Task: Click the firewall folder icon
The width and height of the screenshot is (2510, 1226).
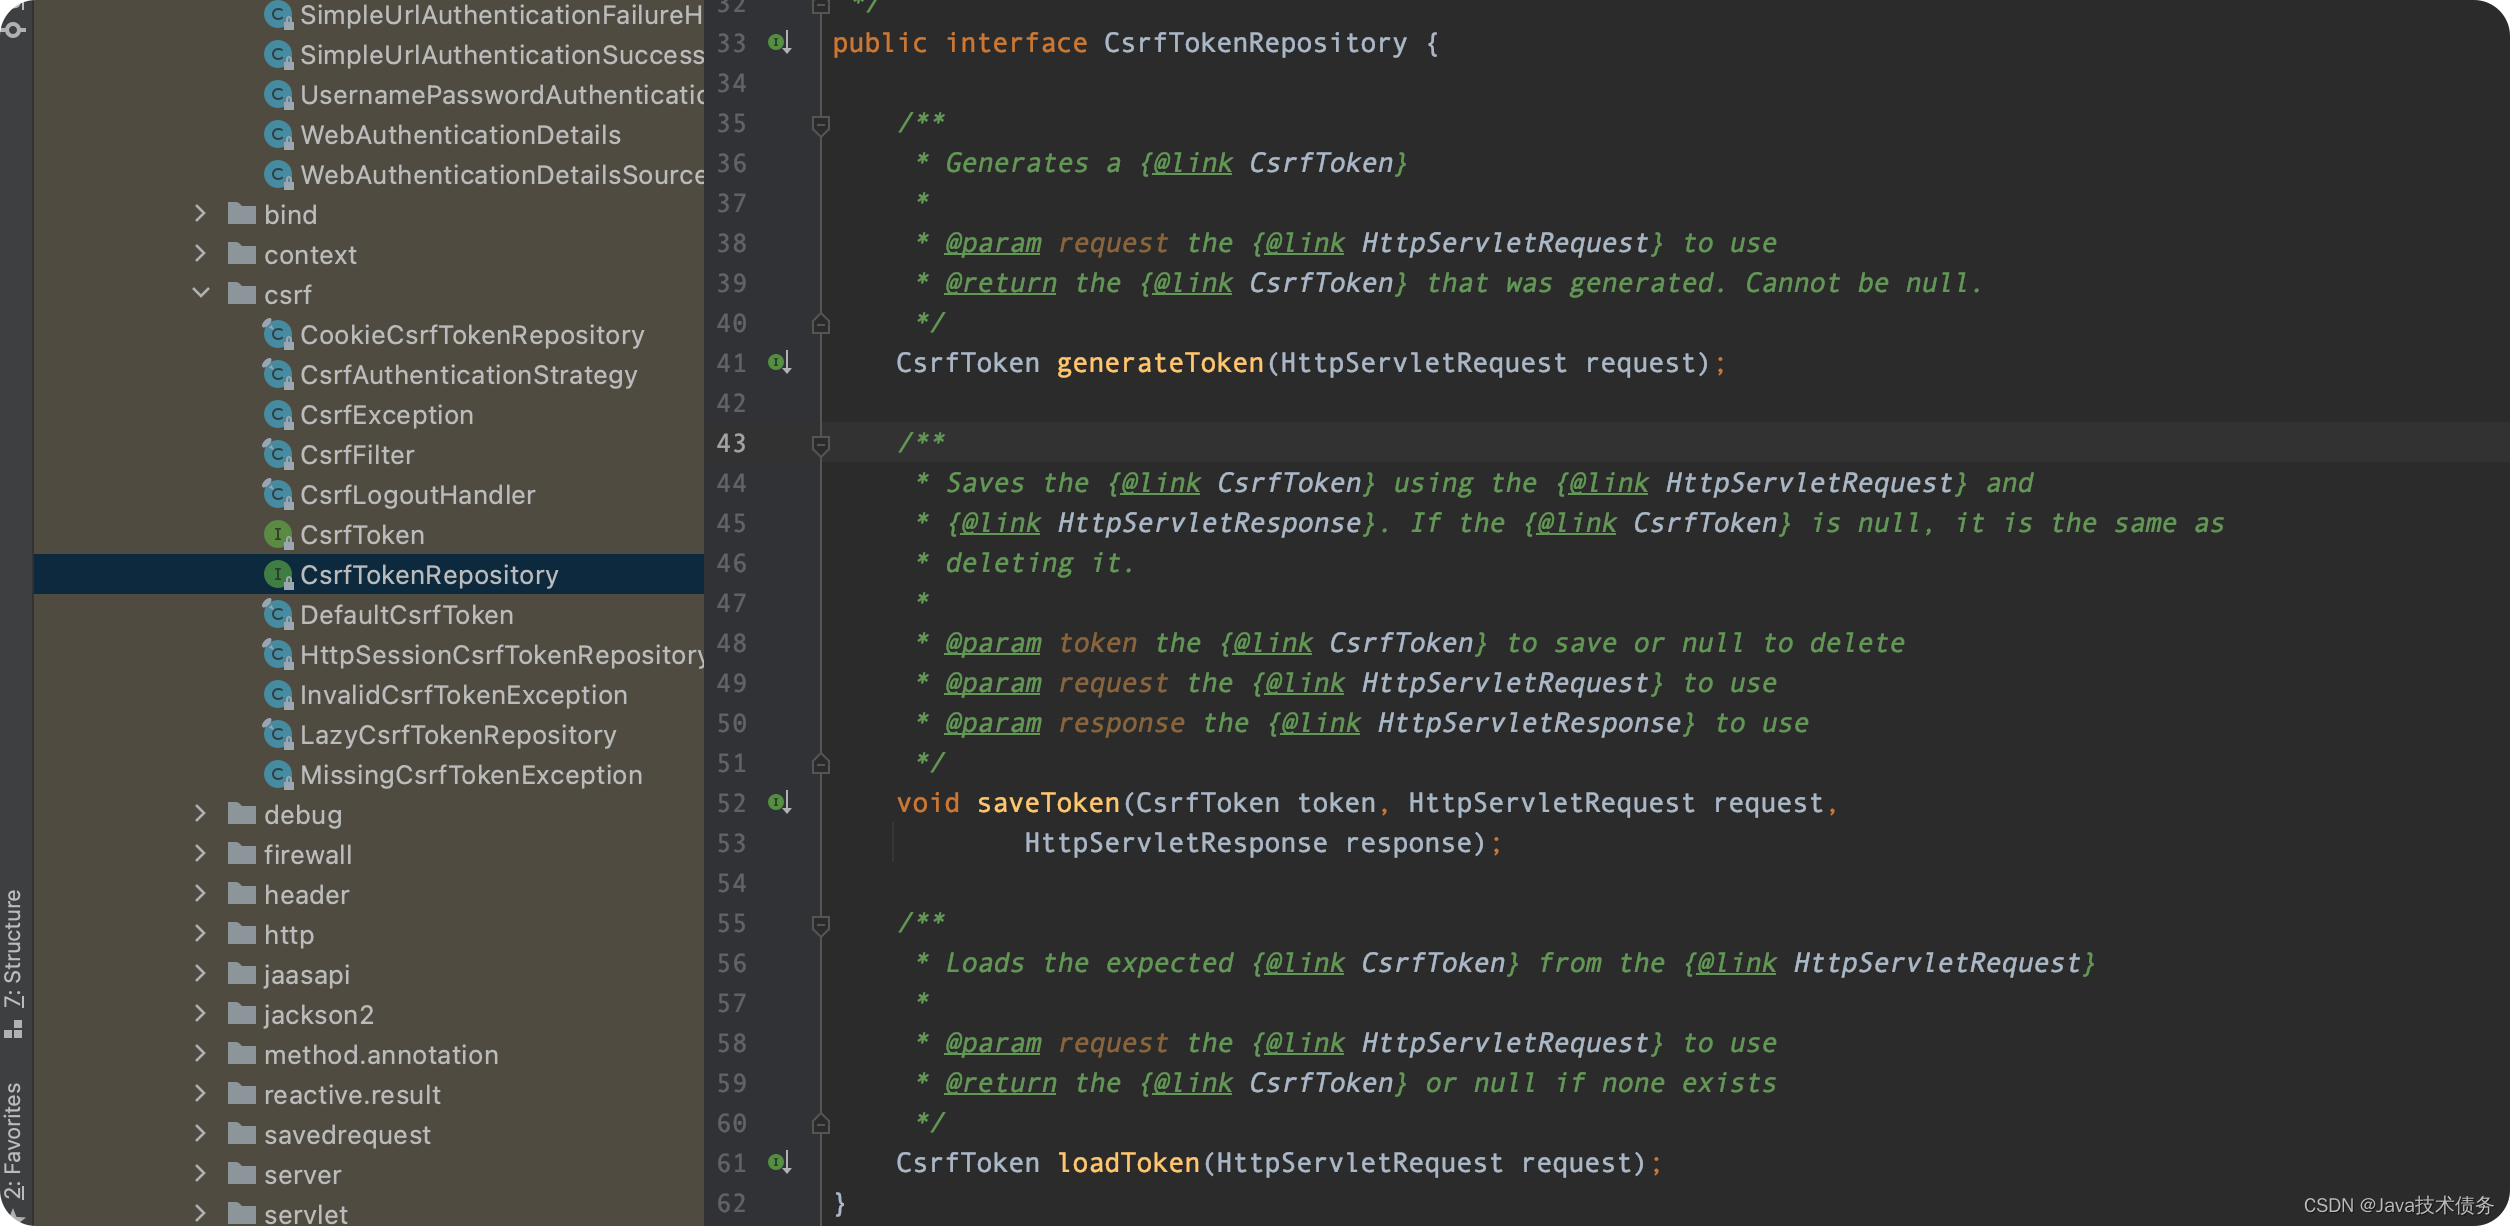Action: click(x=241, y=854)
